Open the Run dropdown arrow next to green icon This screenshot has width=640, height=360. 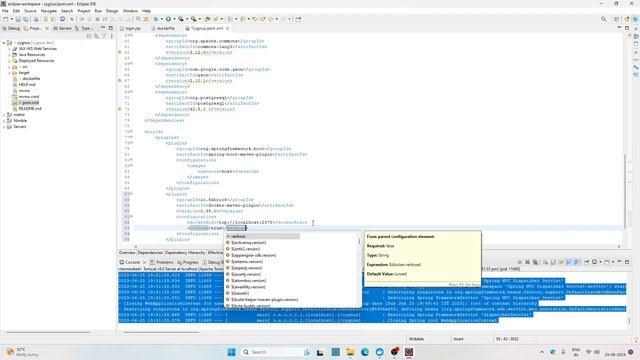174,19
